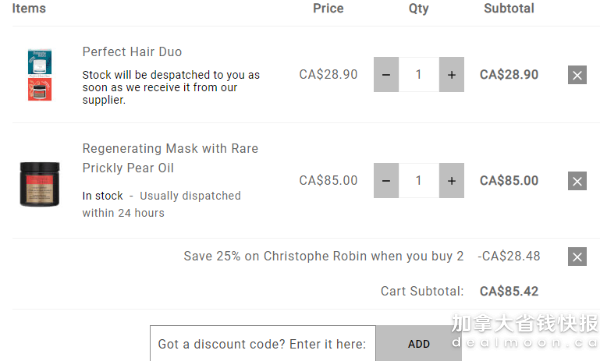Increase quantity of Regenerating Mask
Screen dimensions: 600x361
[x=452, y=181]
